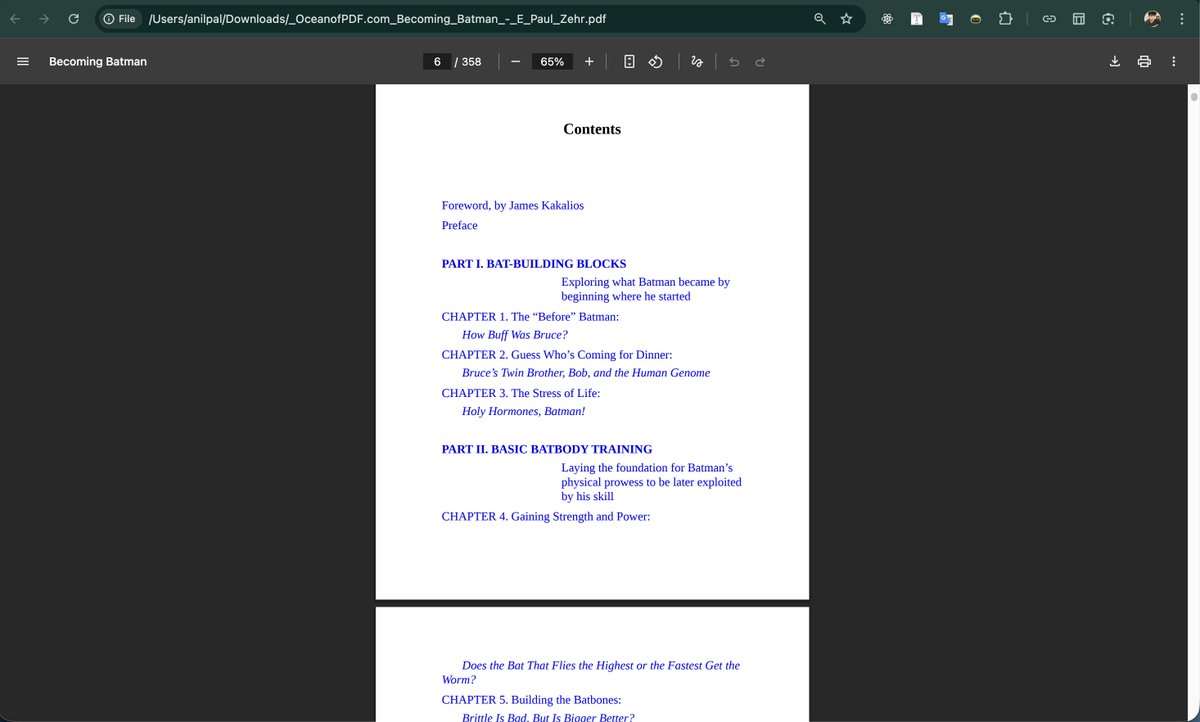Zoom out with the minus button
This screenshot has width=1200, height=722.
click(x=515, y=61)
